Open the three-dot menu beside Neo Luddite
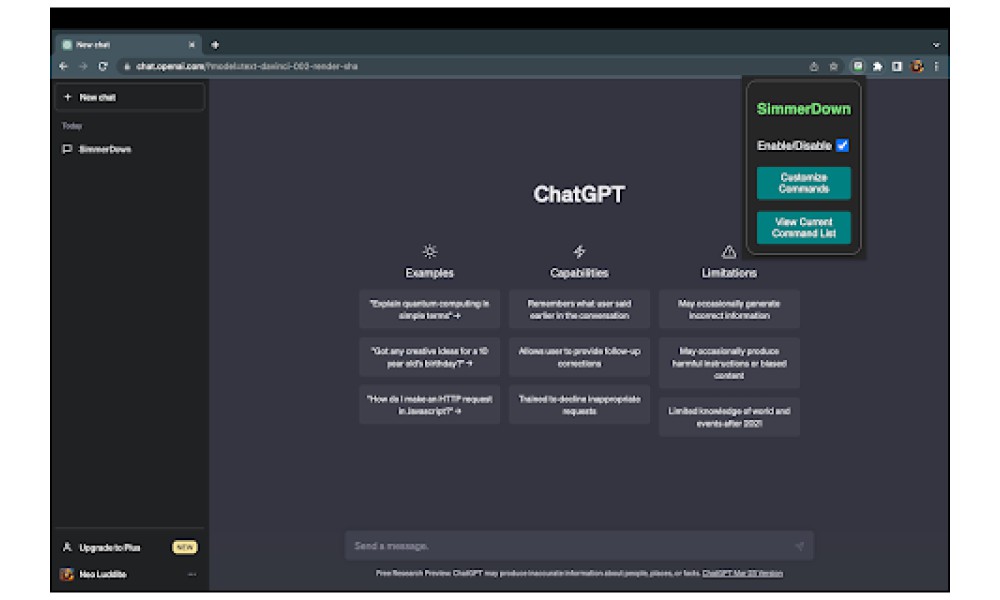The width and height of the screenshot is (1000, 600). (192, 574)
